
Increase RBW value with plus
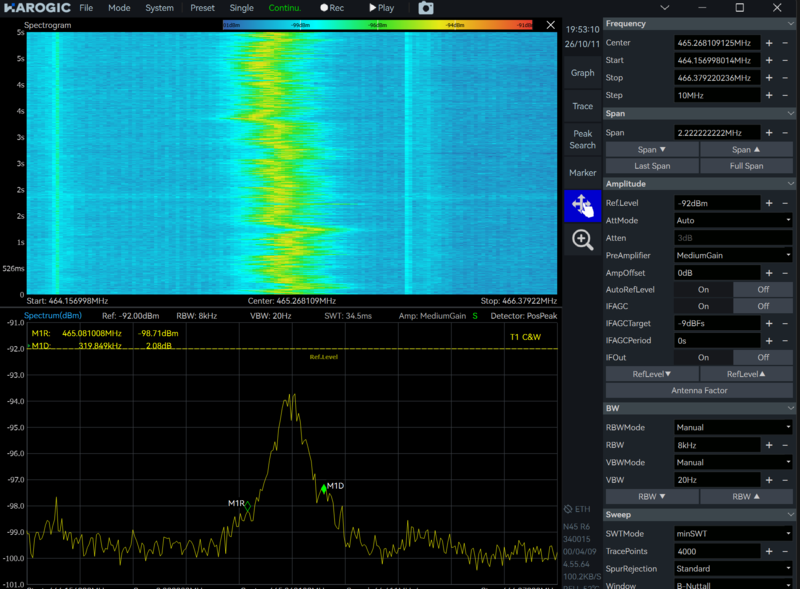769,446
